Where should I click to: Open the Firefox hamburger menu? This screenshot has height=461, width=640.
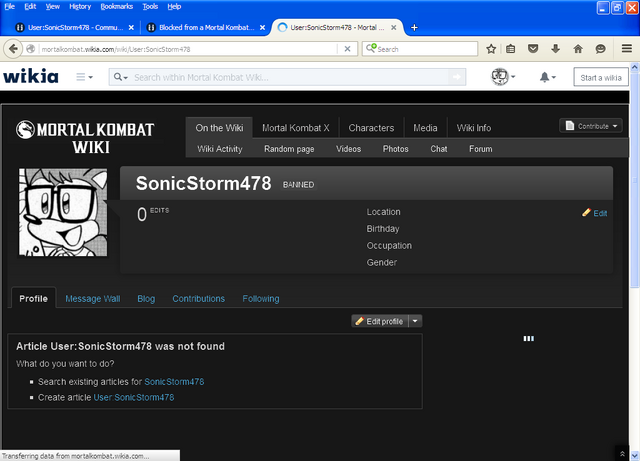(x=627, y=49)
